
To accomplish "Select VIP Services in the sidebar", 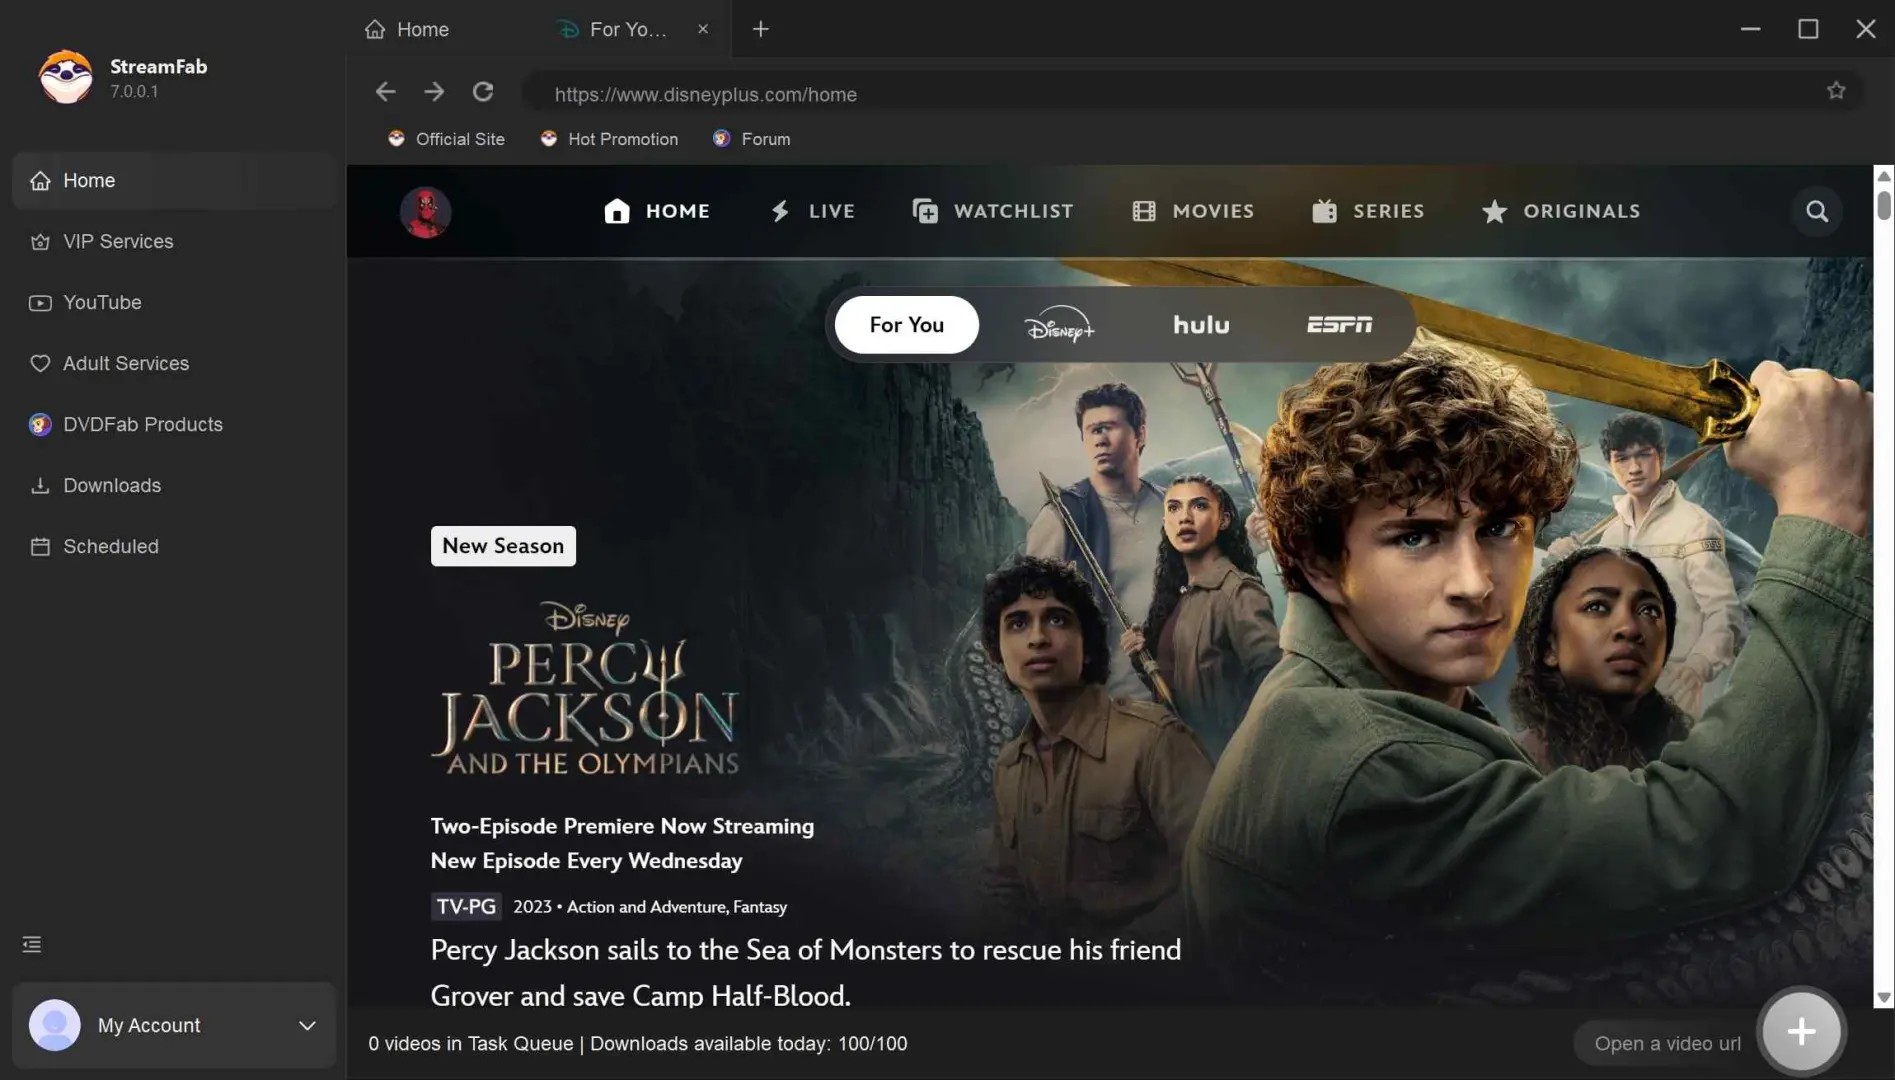I will click(x=116, y=241).
